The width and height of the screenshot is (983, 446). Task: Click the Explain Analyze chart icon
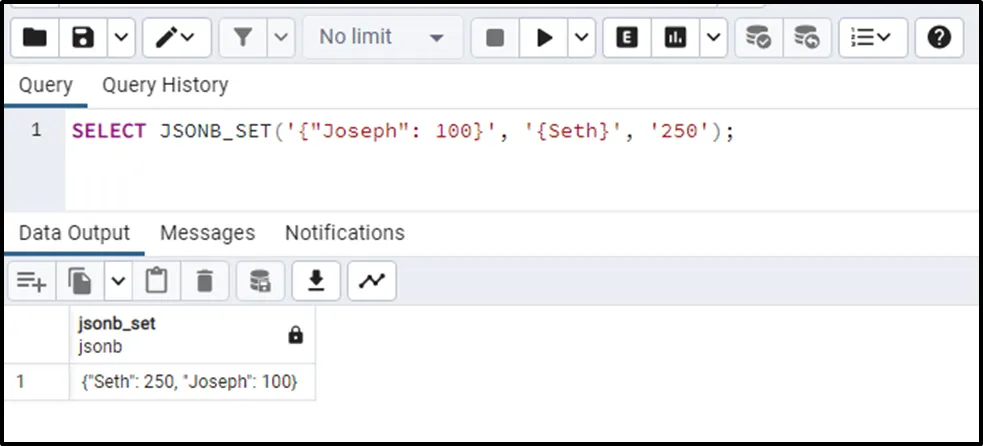click(676, 38)
